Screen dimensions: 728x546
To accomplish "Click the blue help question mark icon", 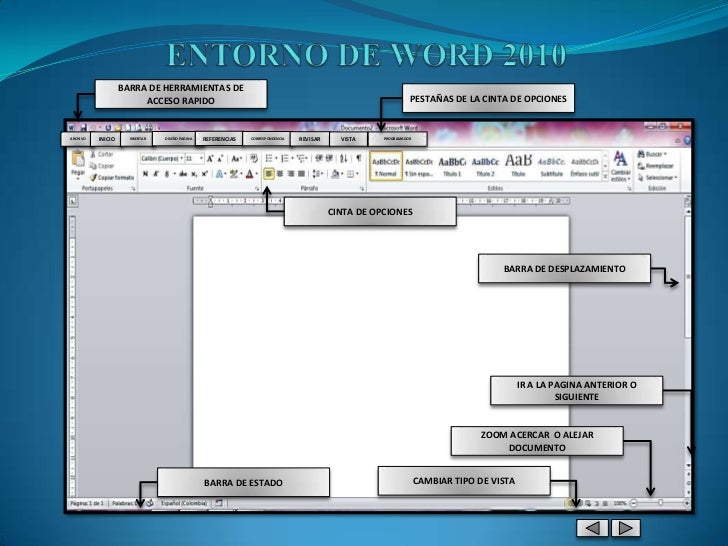I will pyautogui.click(x=687, y=140).
